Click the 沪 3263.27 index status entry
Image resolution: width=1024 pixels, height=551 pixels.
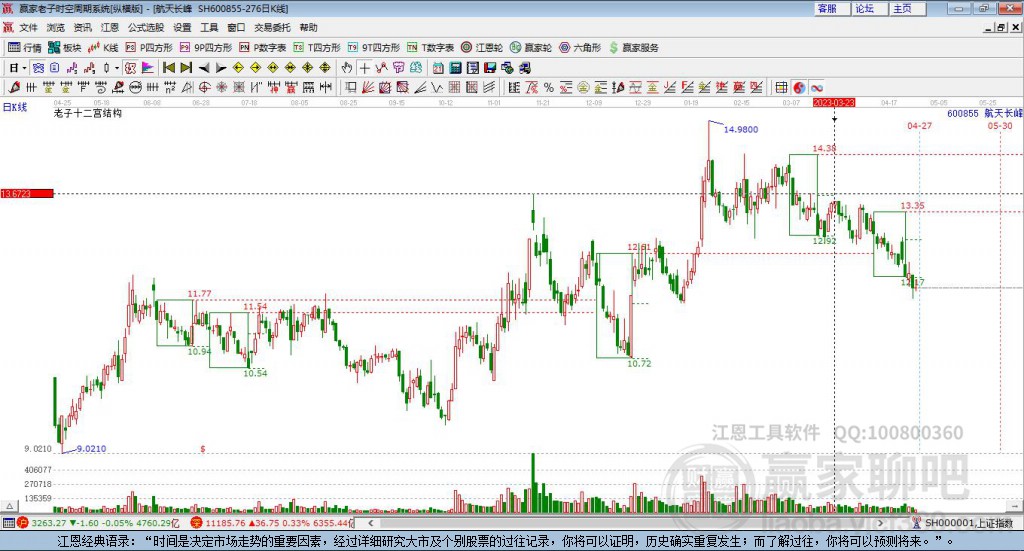coord(98,523)
